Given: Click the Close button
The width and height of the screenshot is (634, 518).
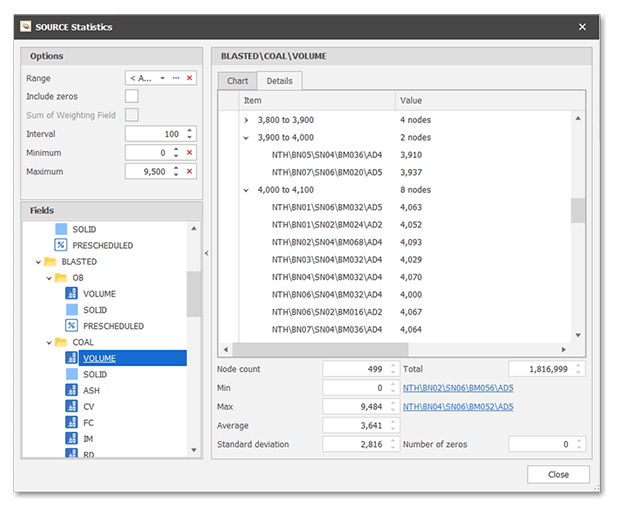Looking at the screenshot, I should click(x=558, y=474).
